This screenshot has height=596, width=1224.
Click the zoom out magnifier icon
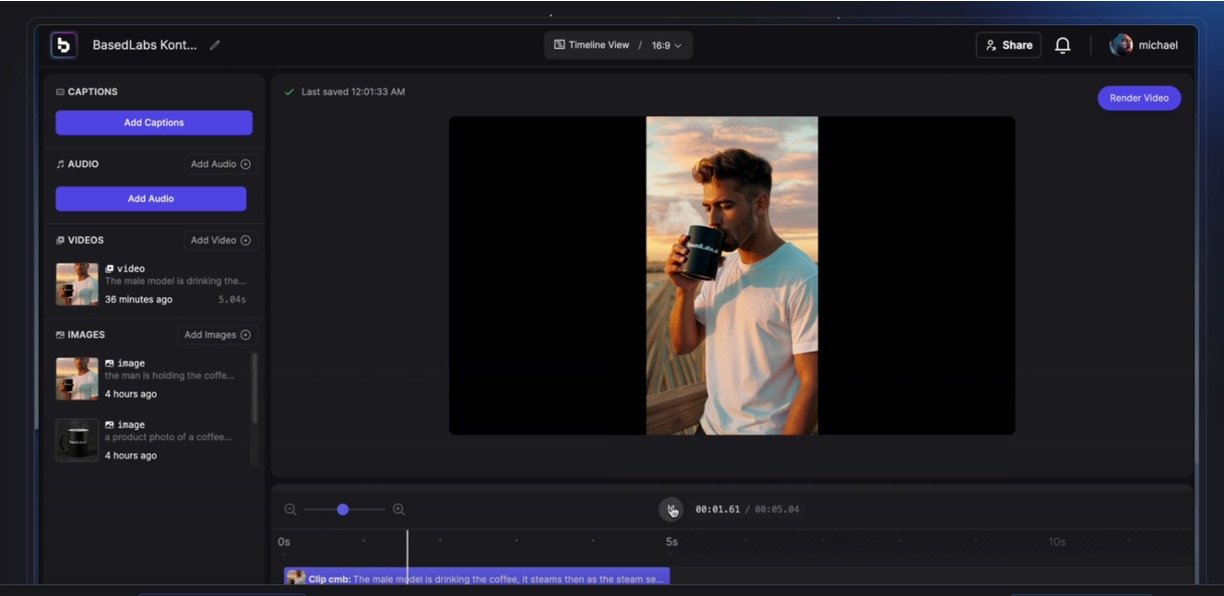point(290,510)
